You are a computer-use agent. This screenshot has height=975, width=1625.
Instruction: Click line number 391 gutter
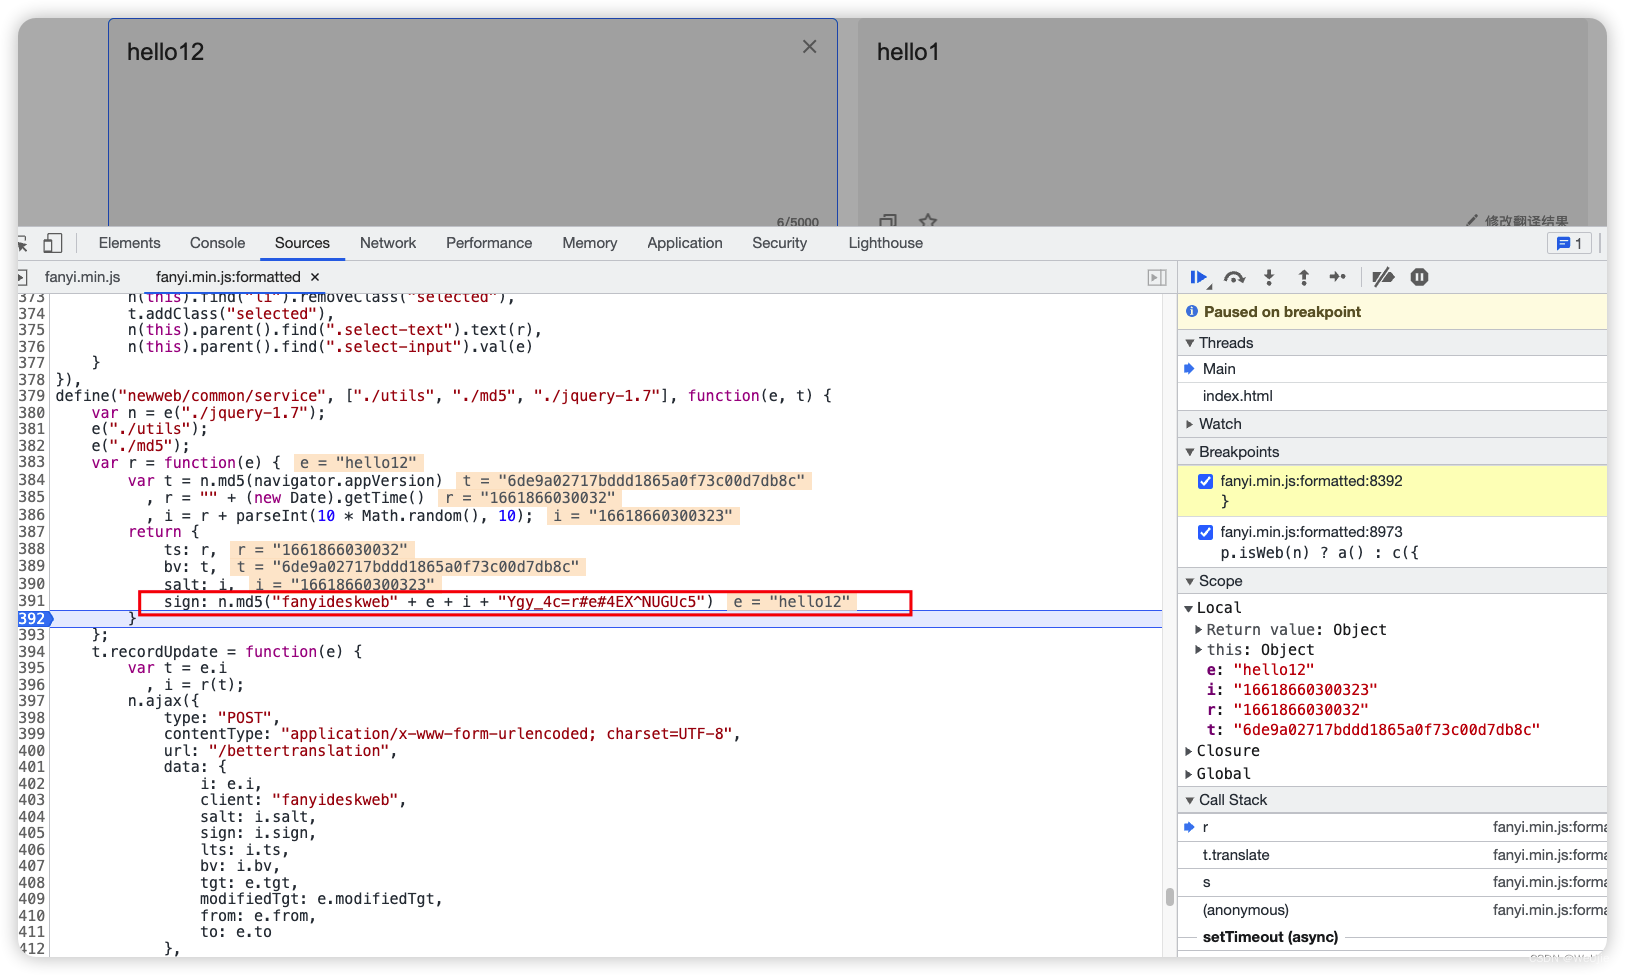[x=32, y=601]
